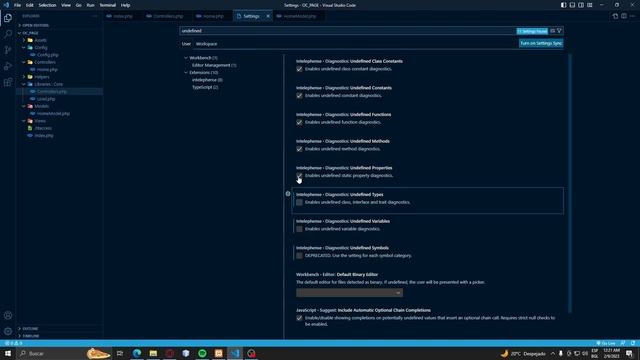Uncheck Undefined Functions diagnostics checkbox
640x360 pixels.
(299, 122)
